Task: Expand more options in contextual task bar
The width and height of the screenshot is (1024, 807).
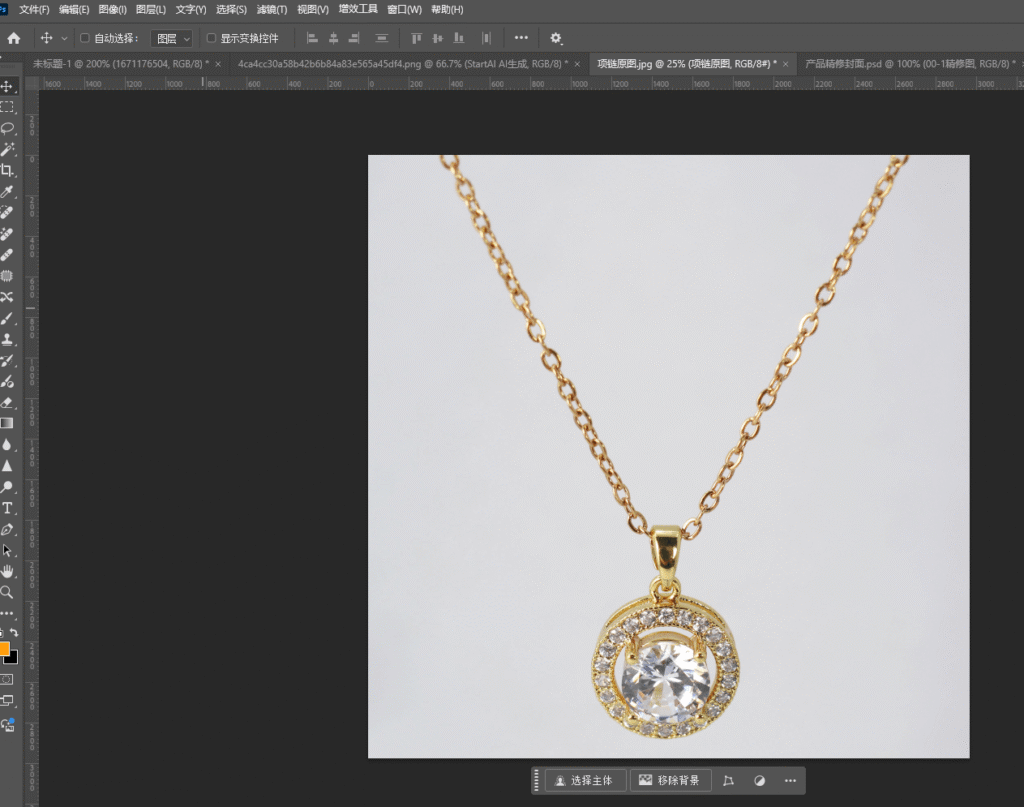Action: (x=790, y=780)
